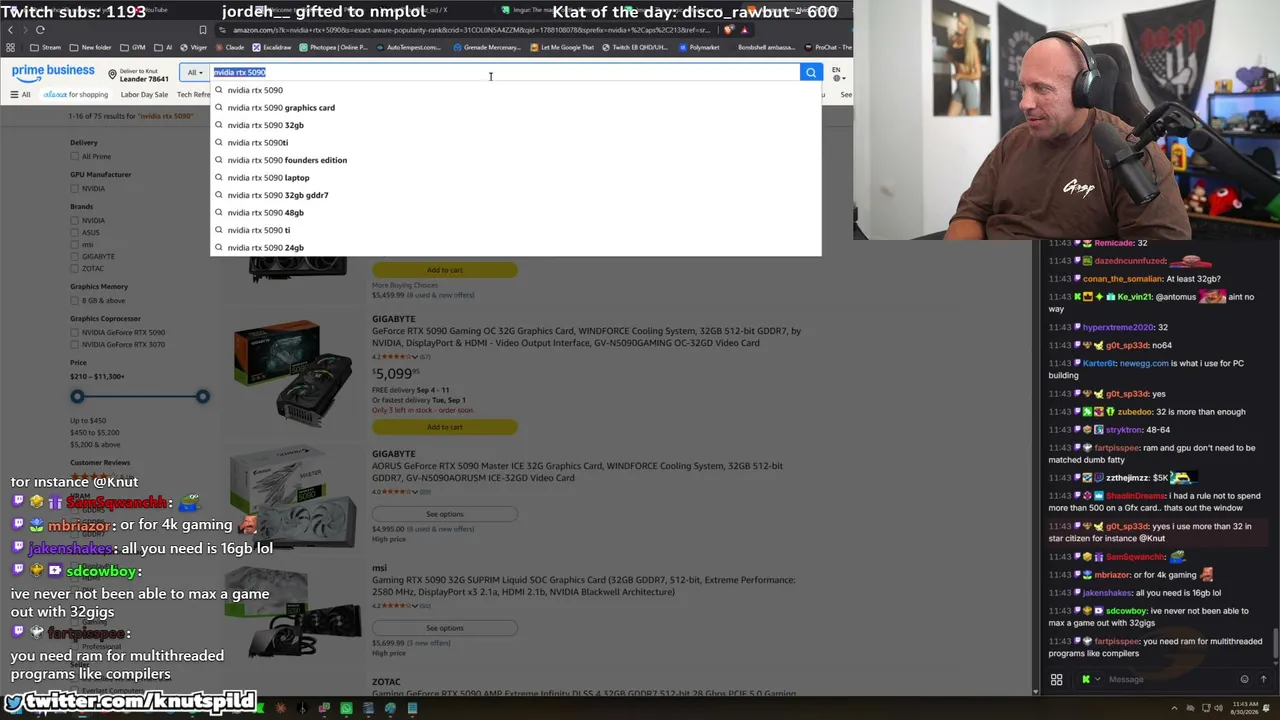Add Gigabyte Gaming OC 5090 to cart
This screenshot has height=720, width=1280.
coord(445,427)
